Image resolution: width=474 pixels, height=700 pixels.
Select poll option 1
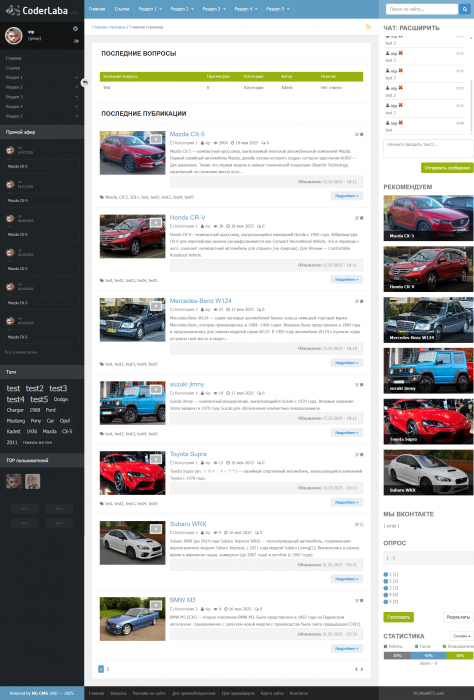pos(386,575)
